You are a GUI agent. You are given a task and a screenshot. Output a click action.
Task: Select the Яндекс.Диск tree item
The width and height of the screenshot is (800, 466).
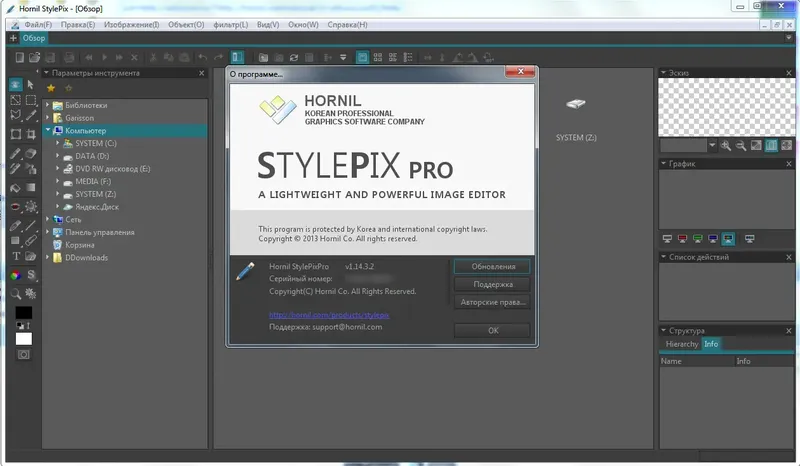[97, 207]
